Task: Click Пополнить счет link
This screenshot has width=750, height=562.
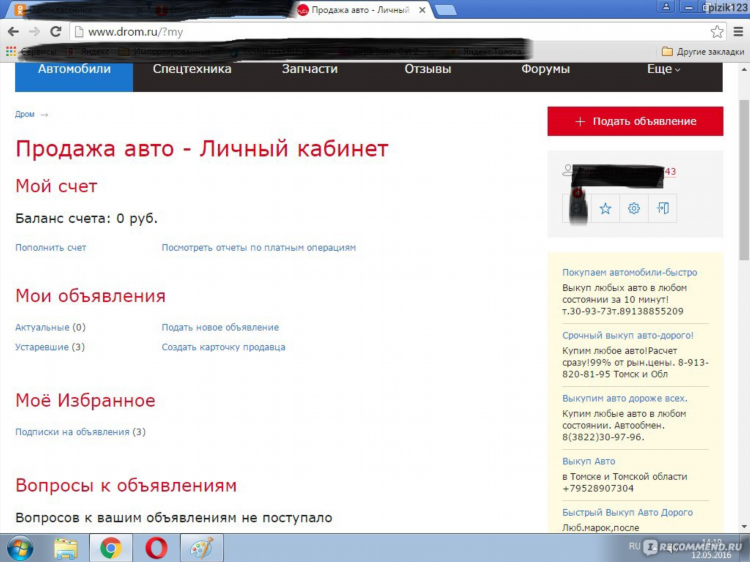Action: coord(51,248)
